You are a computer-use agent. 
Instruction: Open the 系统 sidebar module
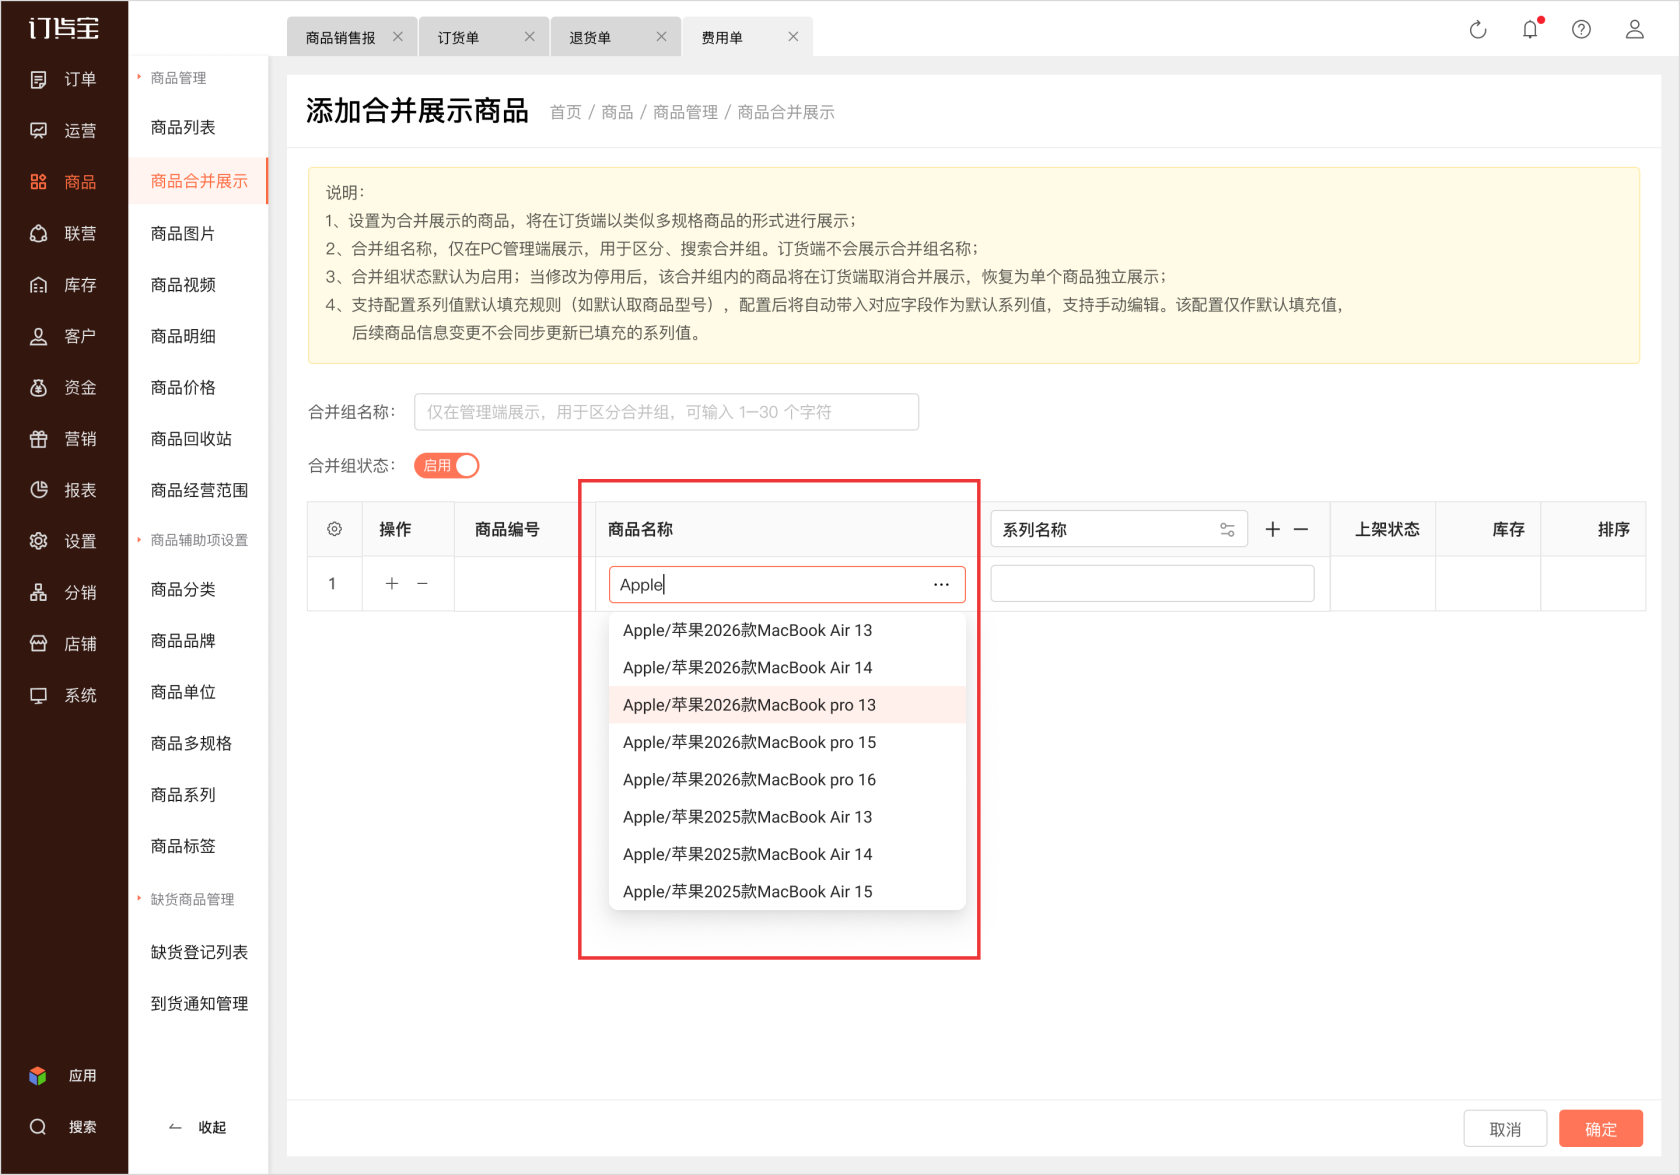click(64, 695)
